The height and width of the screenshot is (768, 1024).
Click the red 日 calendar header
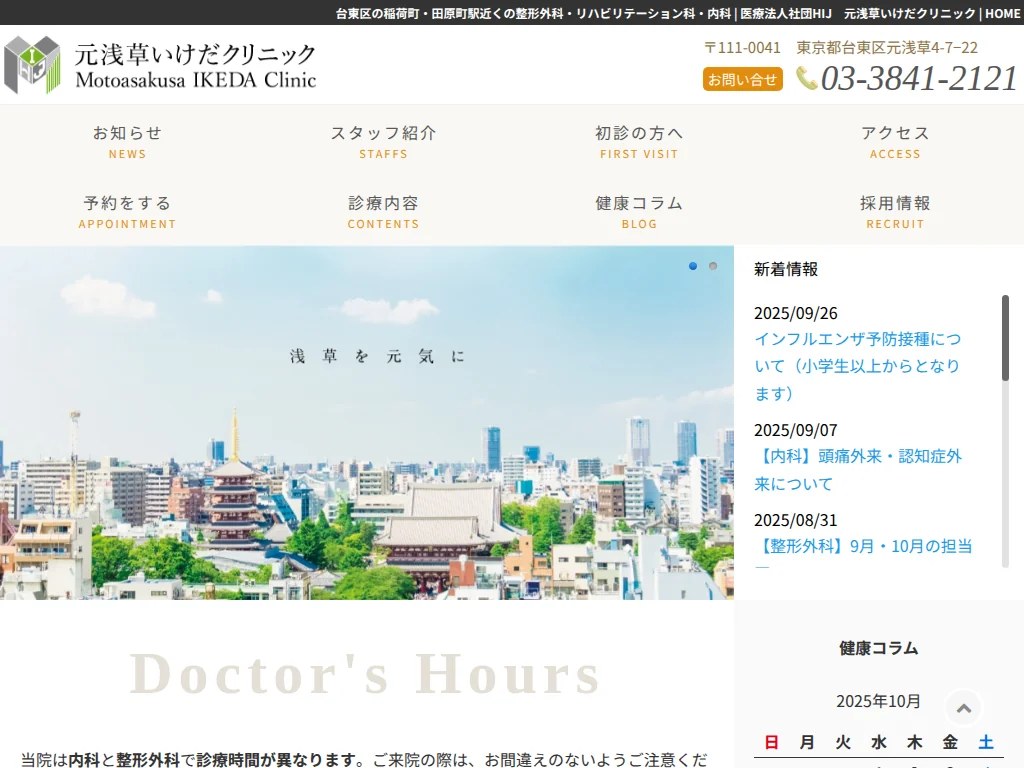tap(771, 742)
